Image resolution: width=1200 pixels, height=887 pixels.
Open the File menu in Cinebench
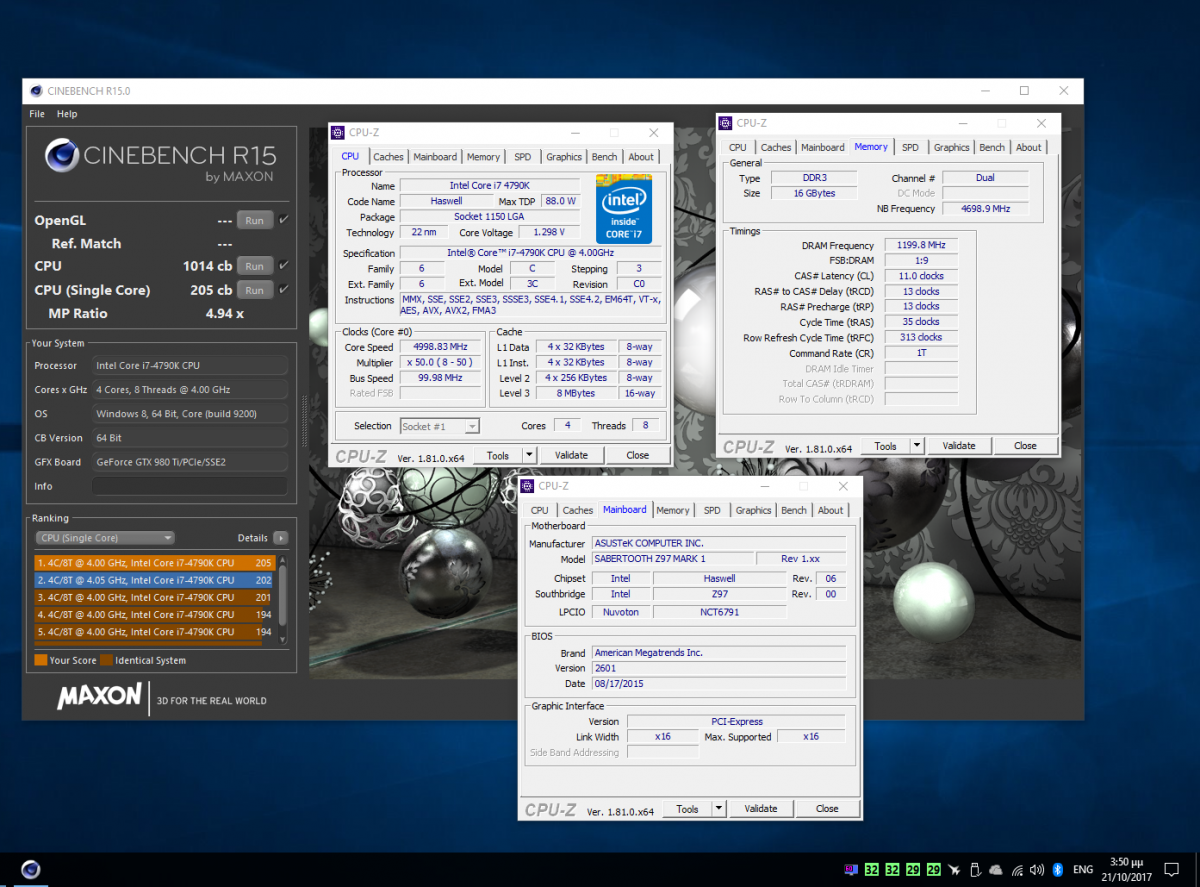(37, 114)
